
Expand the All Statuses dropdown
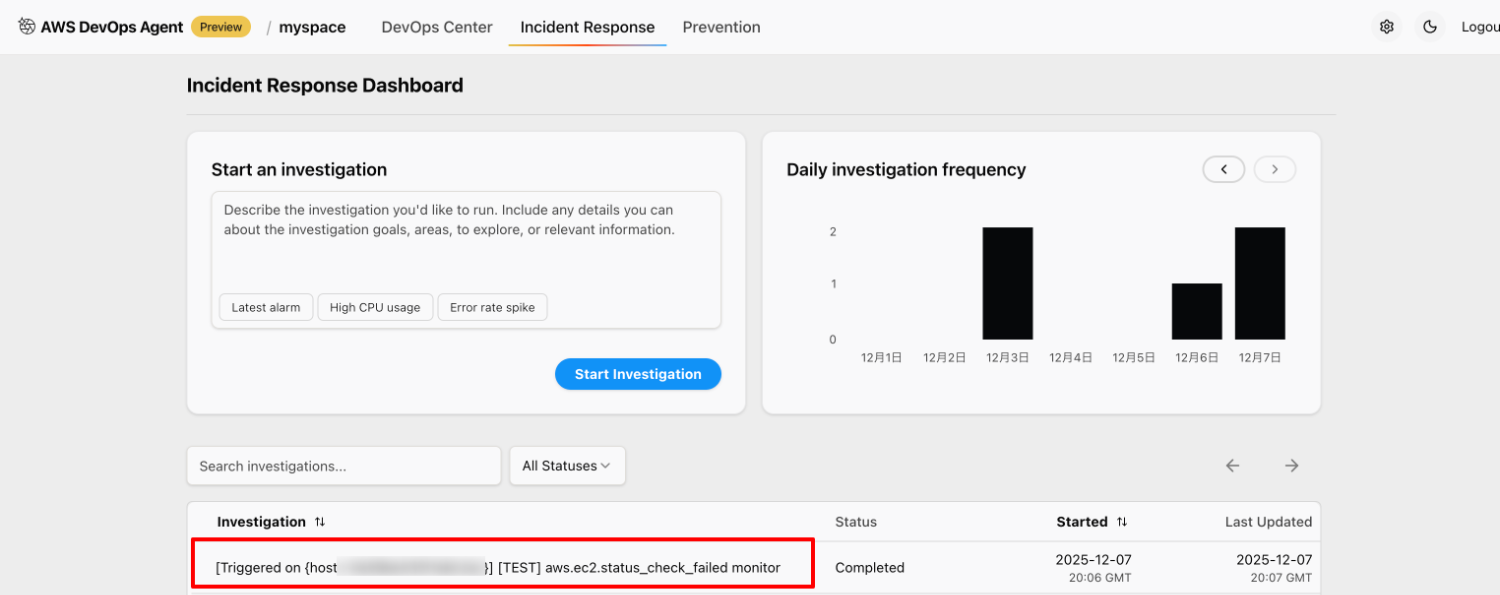click(x=567, y=466)
